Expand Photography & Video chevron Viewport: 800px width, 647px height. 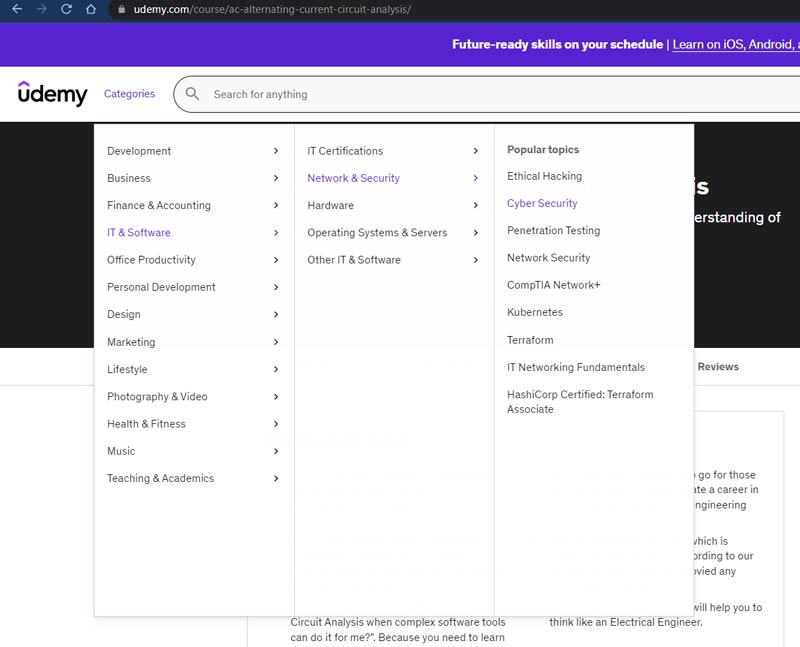276,396
